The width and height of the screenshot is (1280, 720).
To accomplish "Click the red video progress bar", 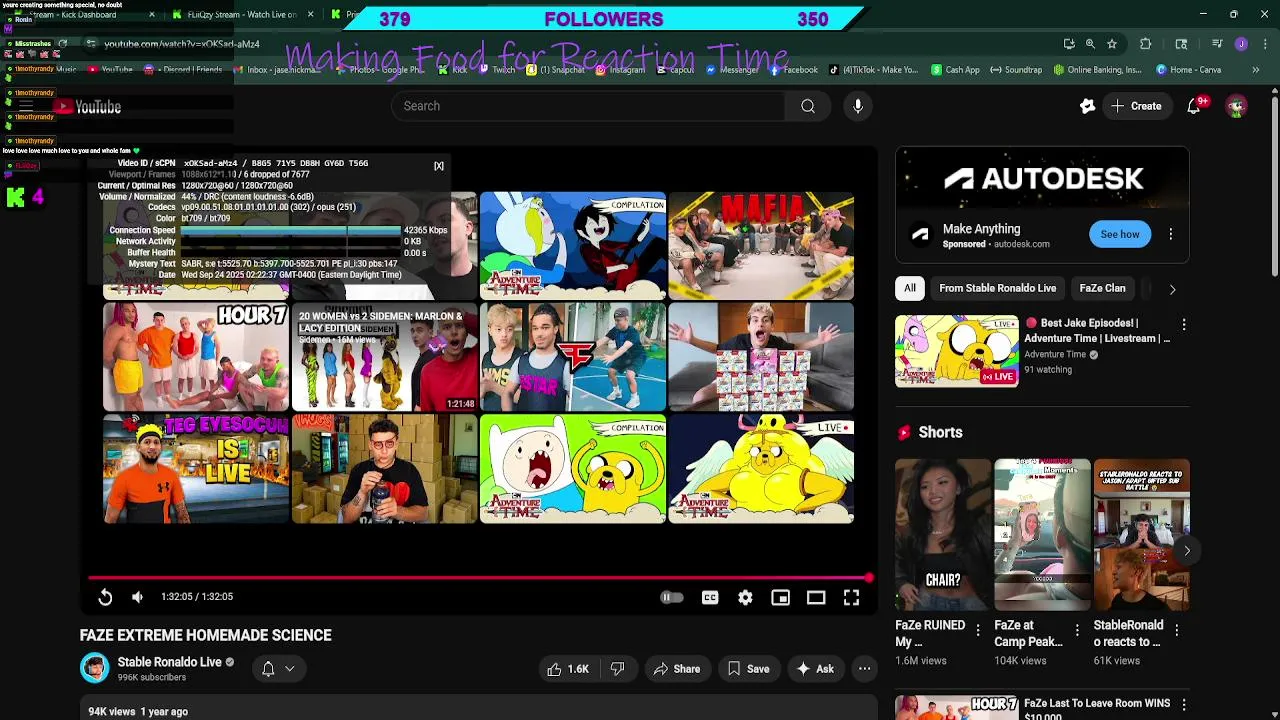I will (478, 578).
